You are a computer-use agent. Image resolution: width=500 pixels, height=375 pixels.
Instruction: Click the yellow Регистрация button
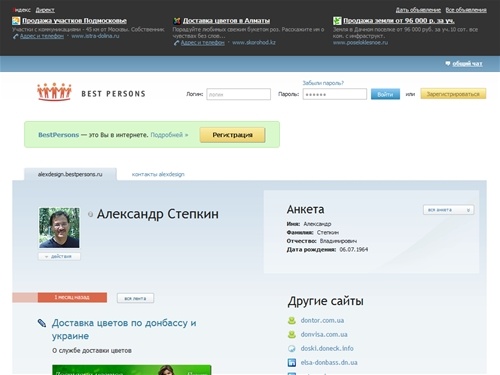[x=232, y=135]
